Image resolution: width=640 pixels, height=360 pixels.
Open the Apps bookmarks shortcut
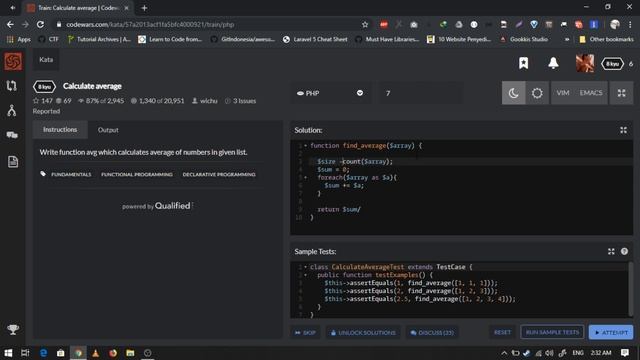pyautogui.click(x=19, y=39)
